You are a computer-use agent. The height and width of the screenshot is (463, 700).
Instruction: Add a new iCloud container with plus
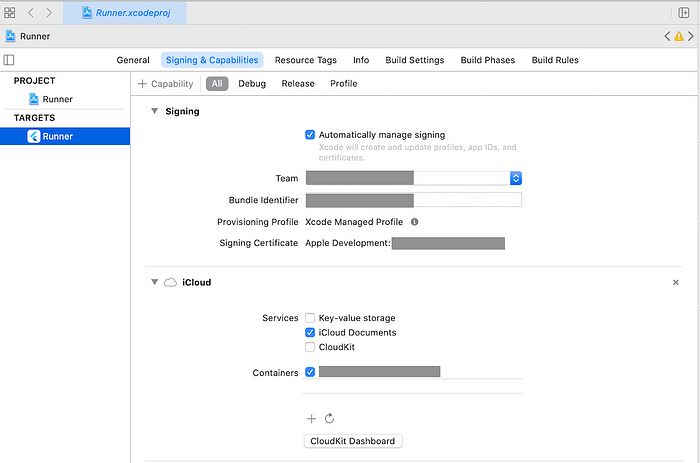(311, 418)
